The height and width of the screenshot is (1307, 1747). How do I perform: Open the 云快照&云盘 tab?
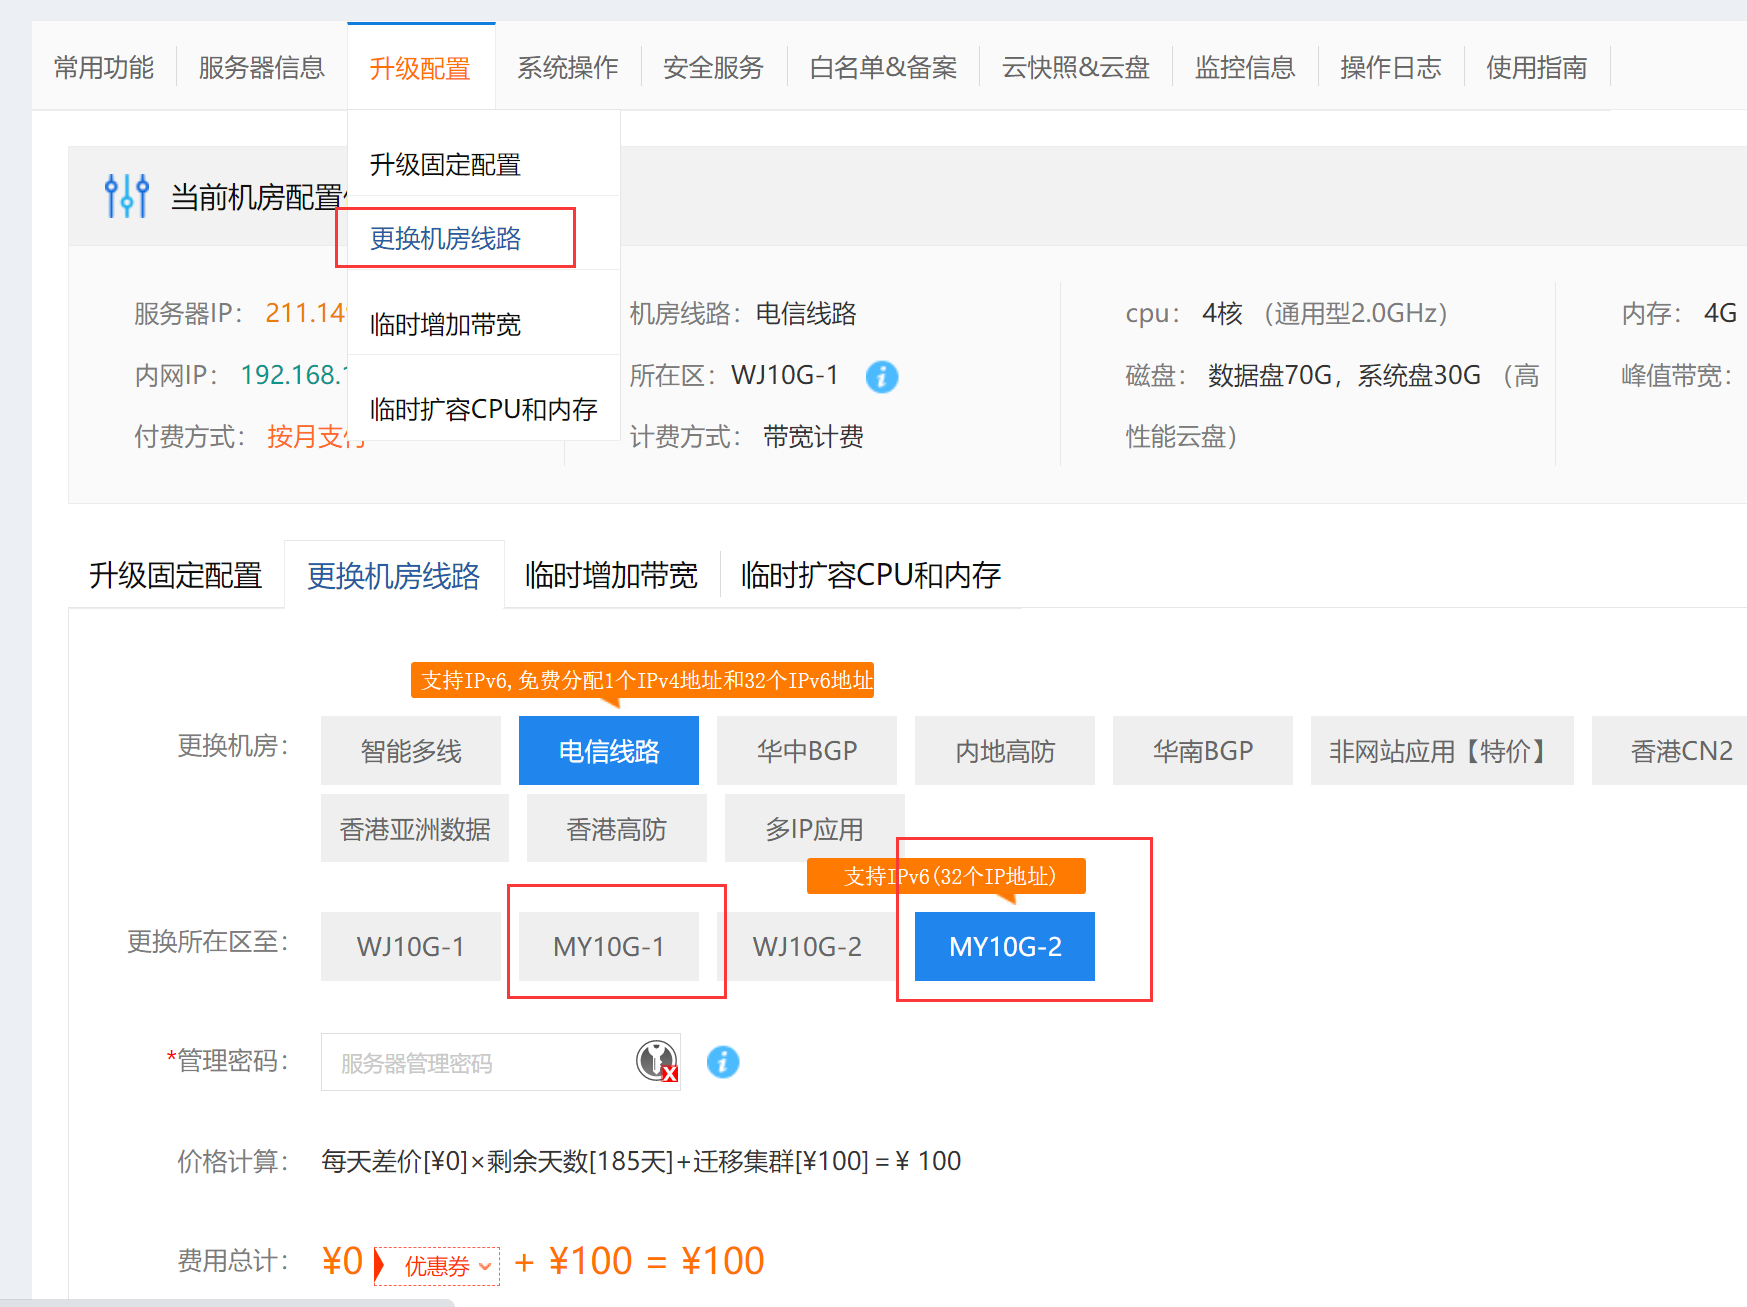coord(1075,68)
